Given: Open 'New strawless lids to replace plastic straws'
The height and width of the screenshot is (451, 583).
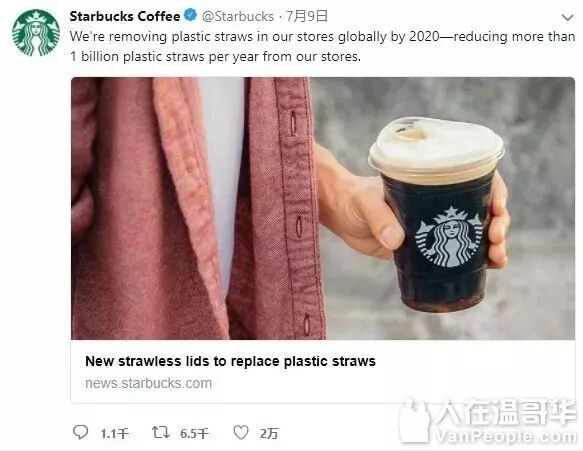Looking at the screenshot, I should [231, 361].
